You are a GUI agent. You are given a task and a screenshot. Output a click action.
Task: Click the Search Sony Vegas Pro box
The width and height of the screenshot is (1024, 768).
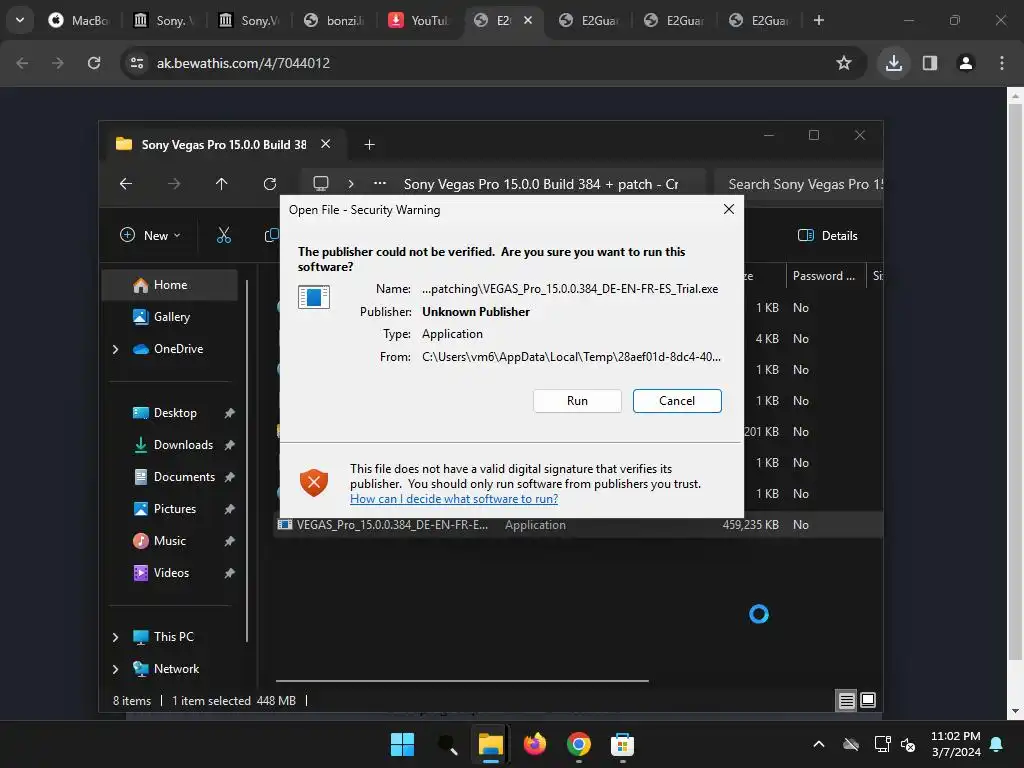pyautogui.click(x=798, y=184)
